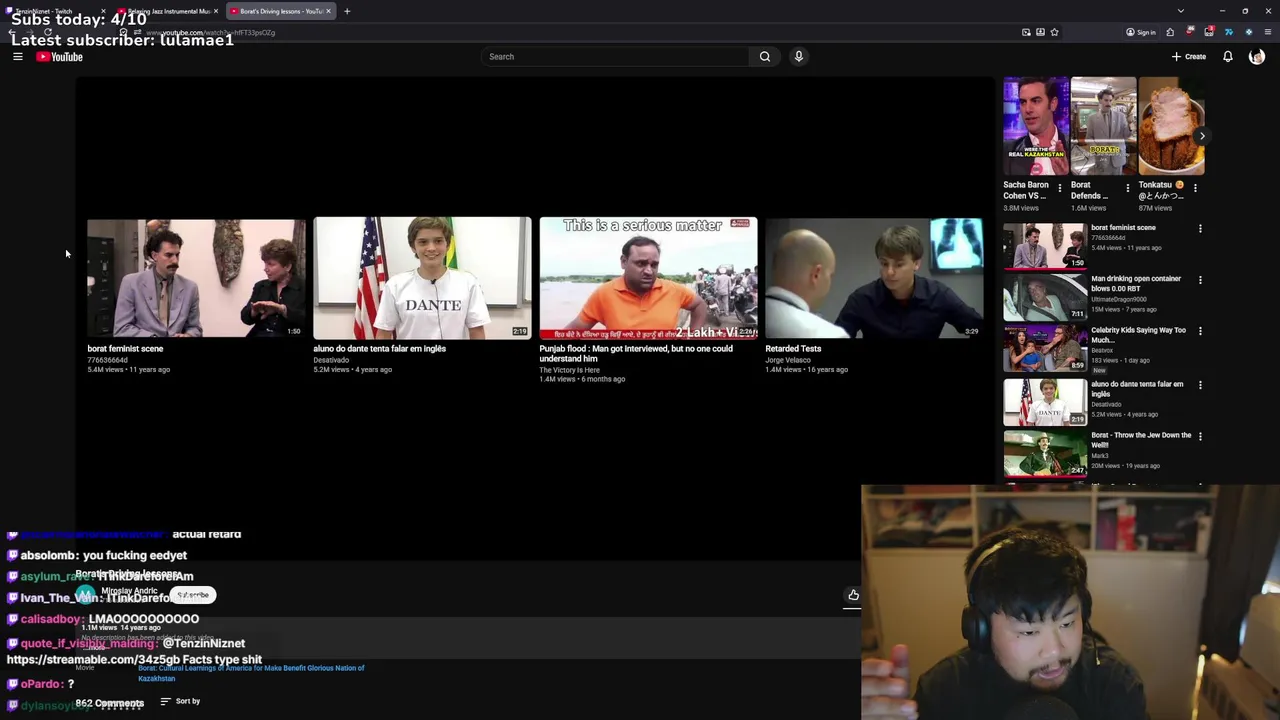Play endscreen video 'borat feminist scene'

(x=196, y=278)
